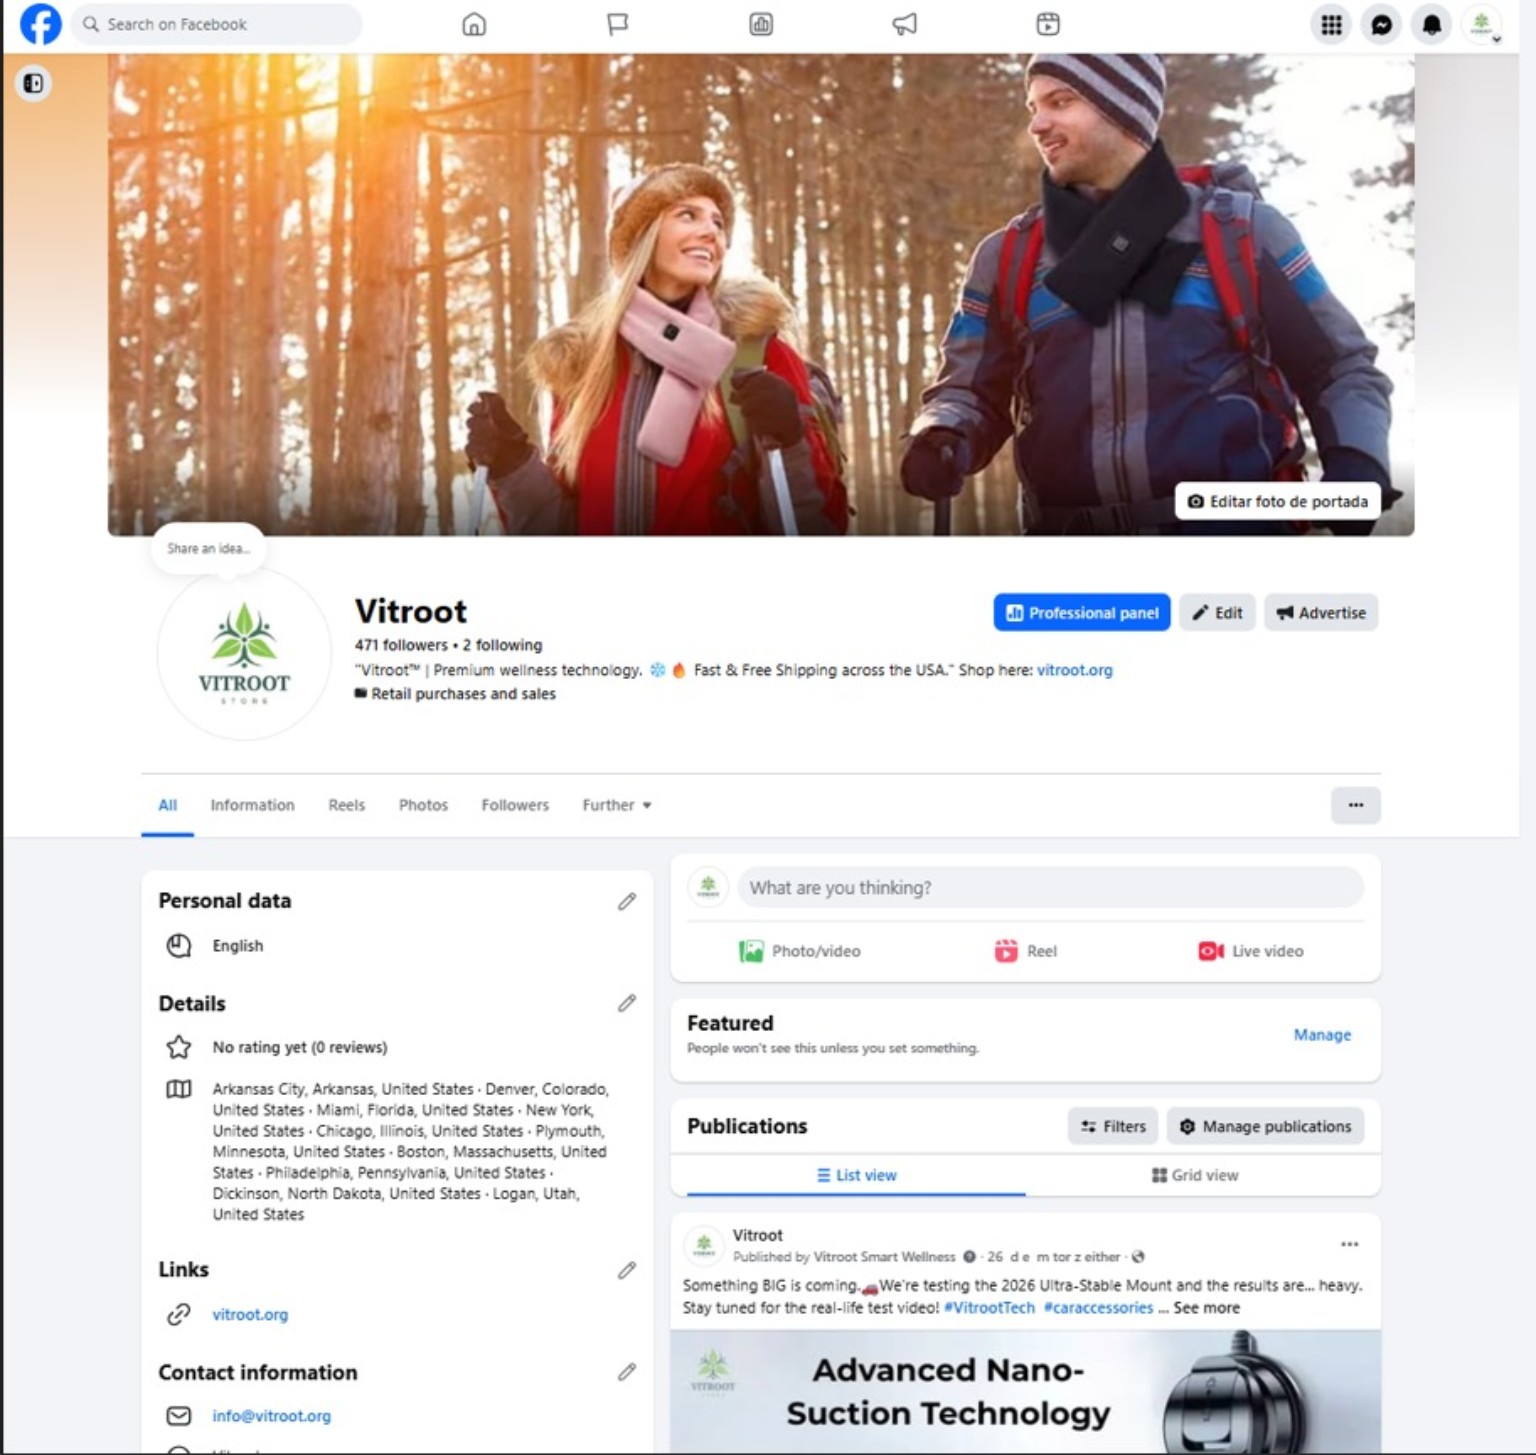Create a Reel from composer
Image resolution: width=1536 pixels, height=1455 pixels.
point(1025,951)
